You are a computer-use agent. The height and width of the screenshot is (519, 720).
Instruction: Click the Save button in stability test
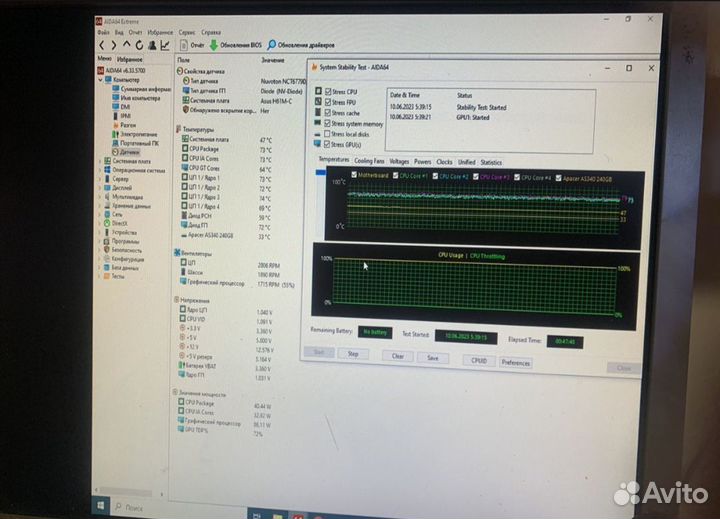coord(433,357)
